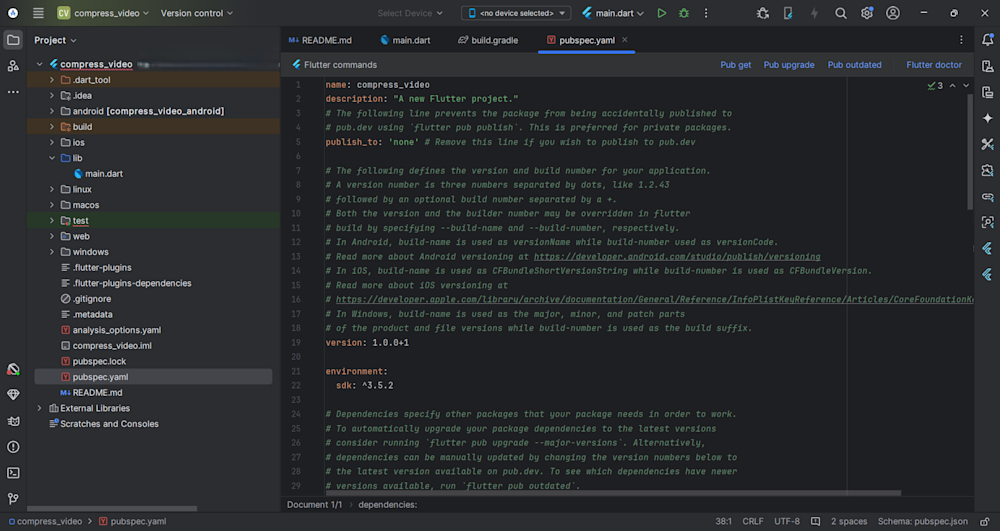Open the Problems tool window icon
1000x531 pixels.
[x=13, y=447]
